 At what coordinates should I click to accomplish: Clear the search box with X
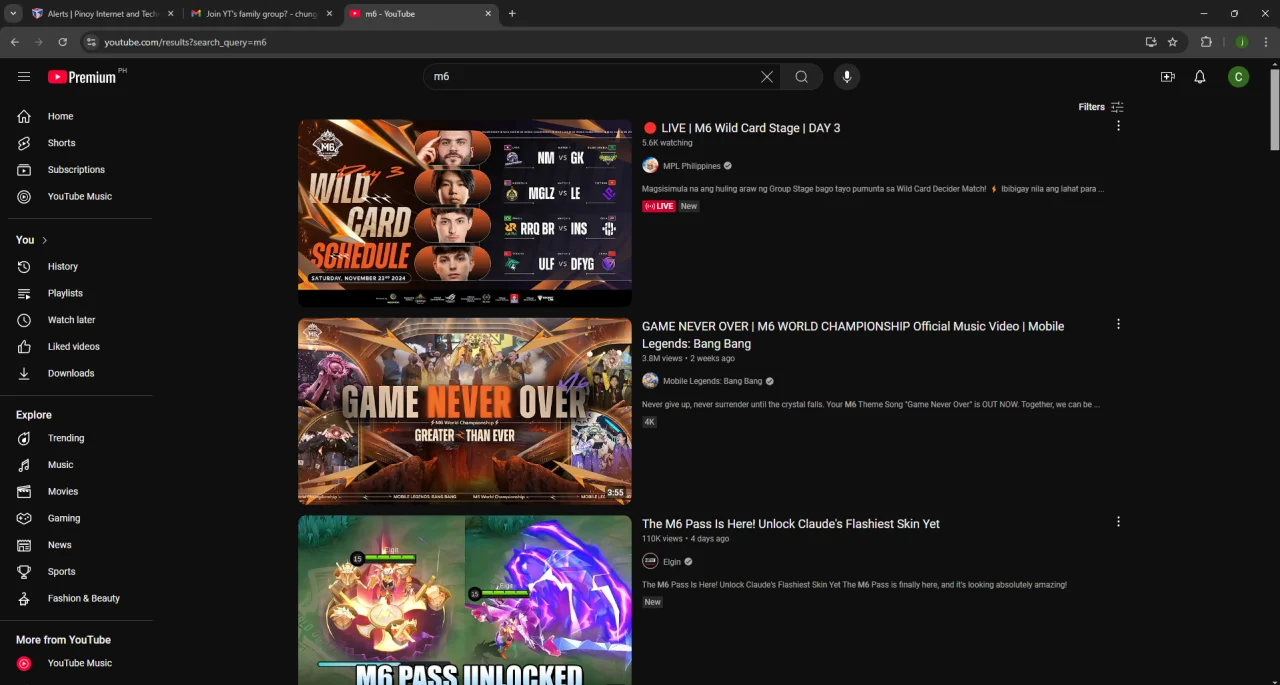pyautogui.click(x=767, y=77)
